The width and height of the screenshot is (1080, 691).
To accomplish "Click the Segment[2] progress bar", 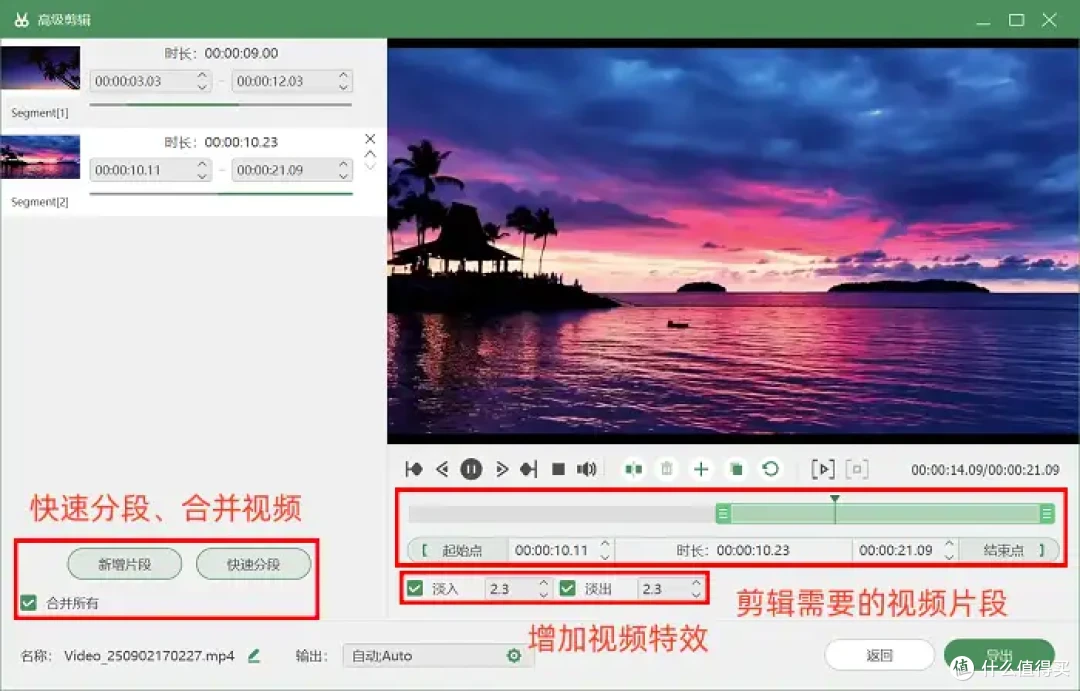I will coord(220,194).
